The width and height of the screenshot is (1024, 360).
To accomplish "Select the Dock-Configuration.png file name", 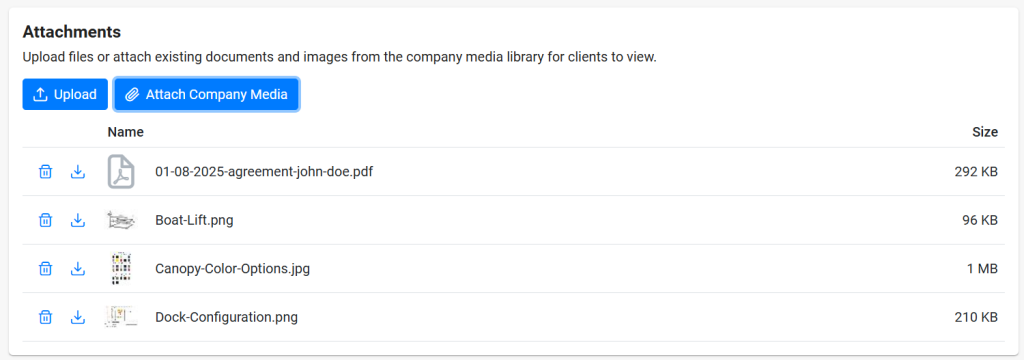I will click(x=227, y=318).
